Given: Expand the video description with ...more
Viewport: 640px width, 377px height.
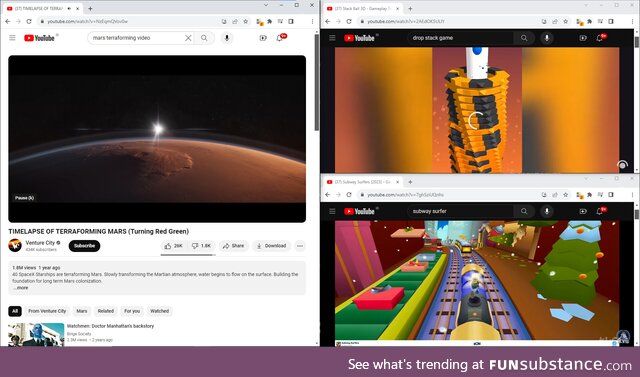Looking at the screenshot, I should (x=20, y=288).
